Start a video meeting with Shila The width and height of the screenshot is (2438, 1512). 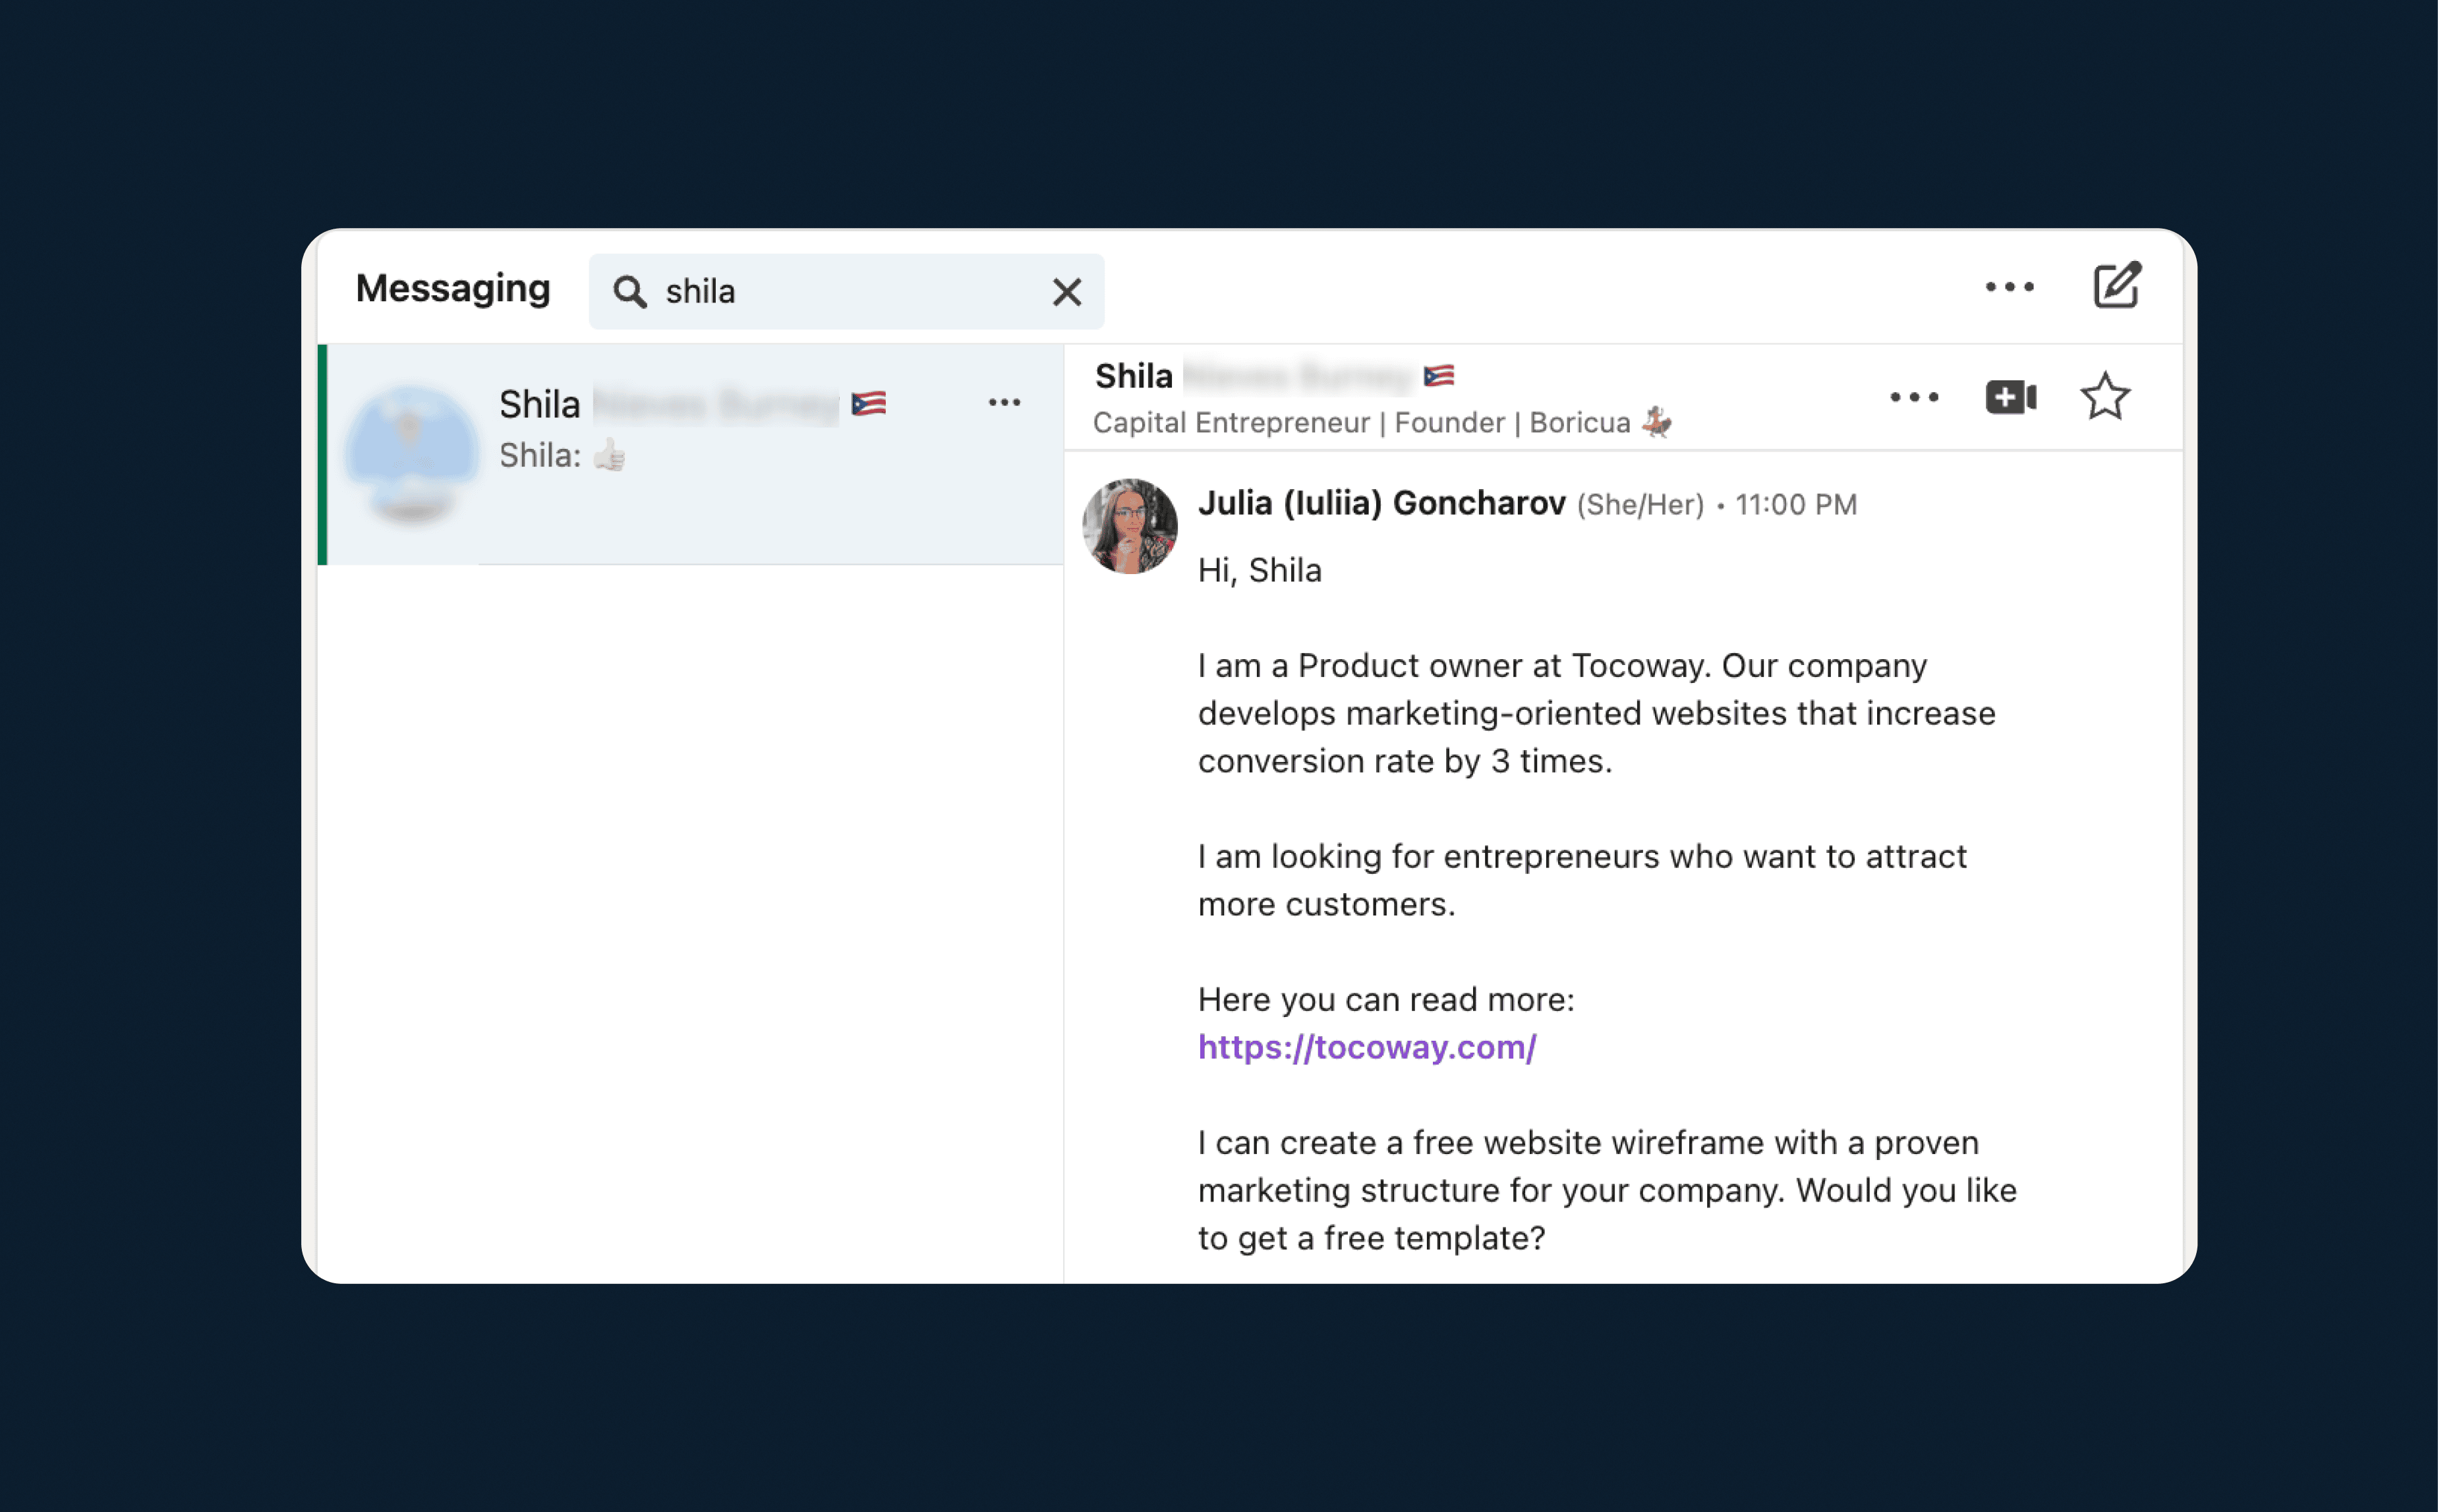click(x=2010, y=397)
